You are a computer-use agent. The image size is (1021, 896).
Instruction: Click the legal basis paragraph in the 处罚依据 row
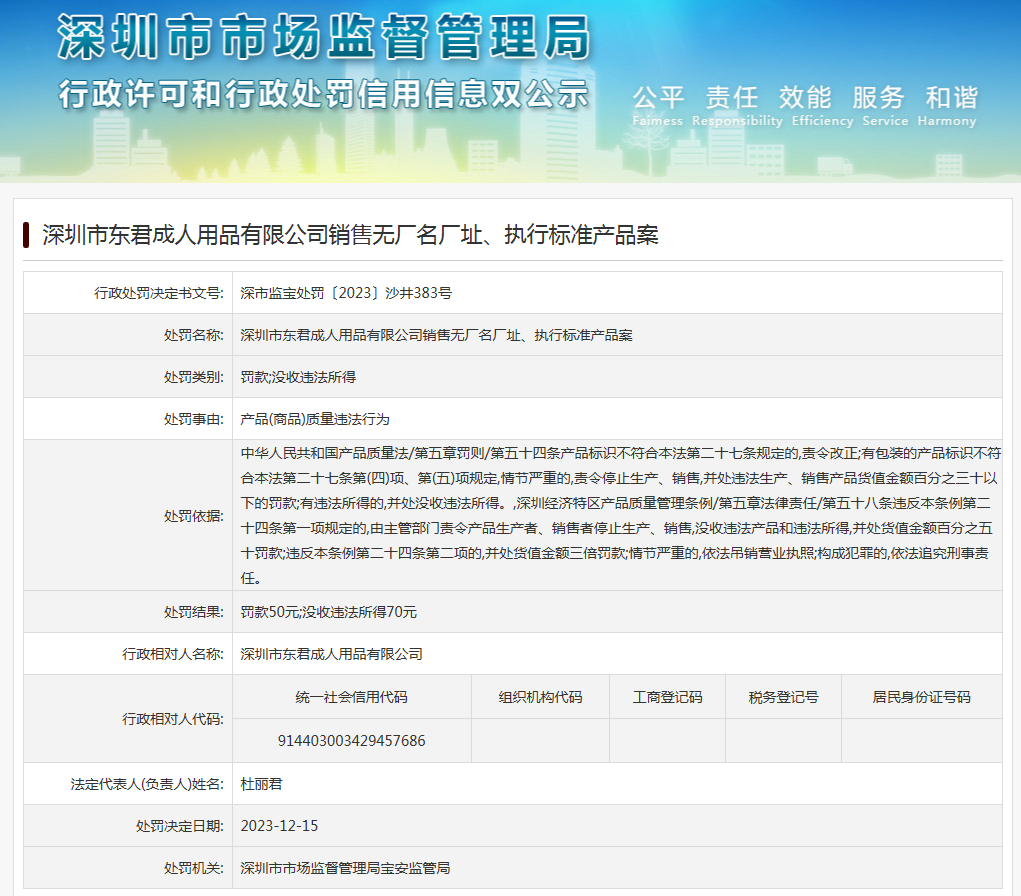[620, 515]
